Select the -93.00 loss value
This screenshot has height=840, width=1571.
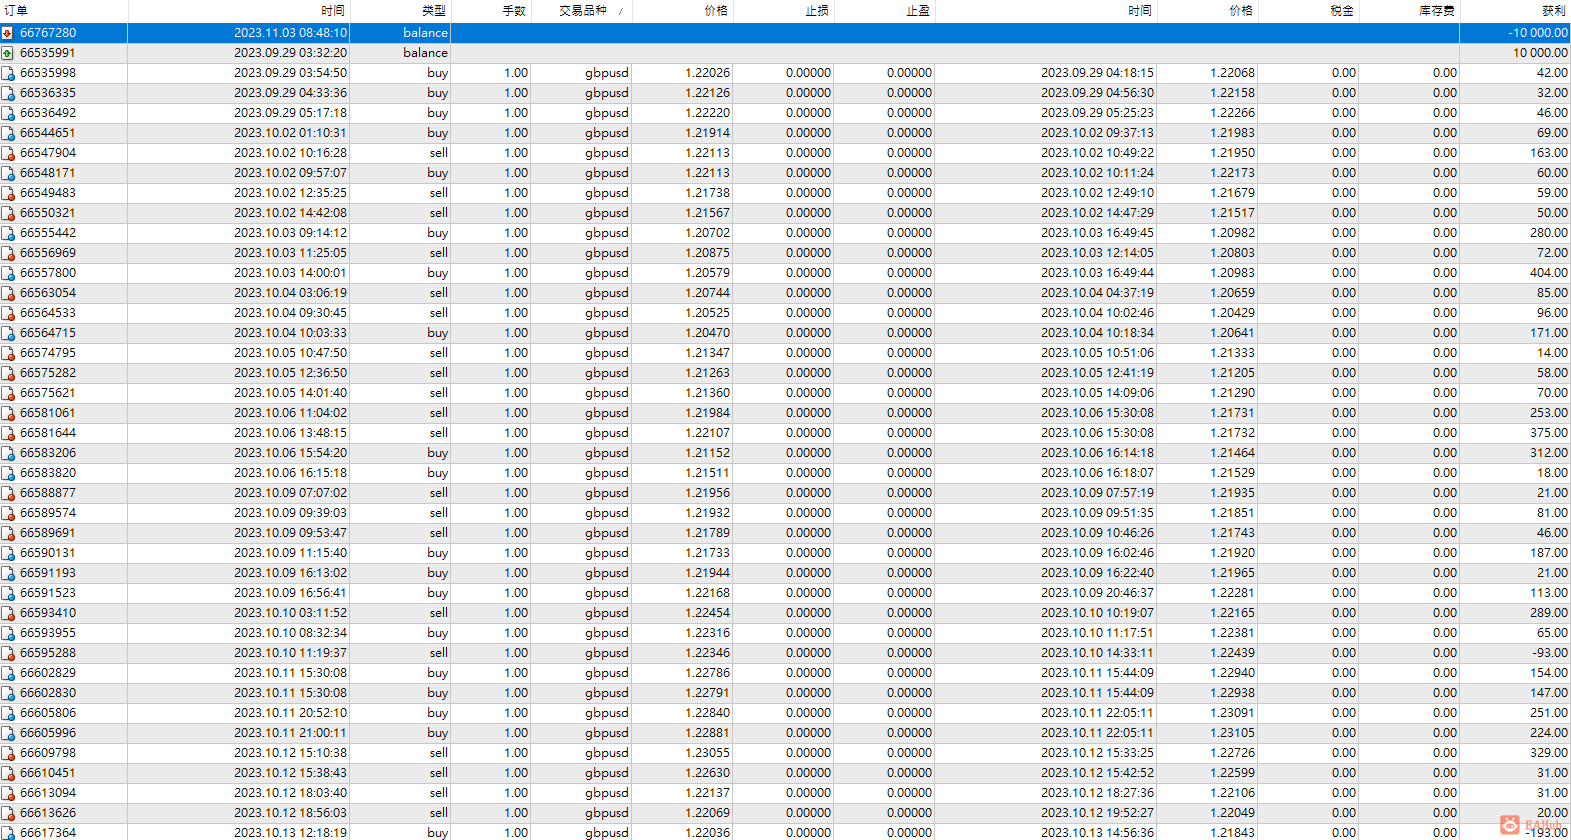coord(1550,653)
